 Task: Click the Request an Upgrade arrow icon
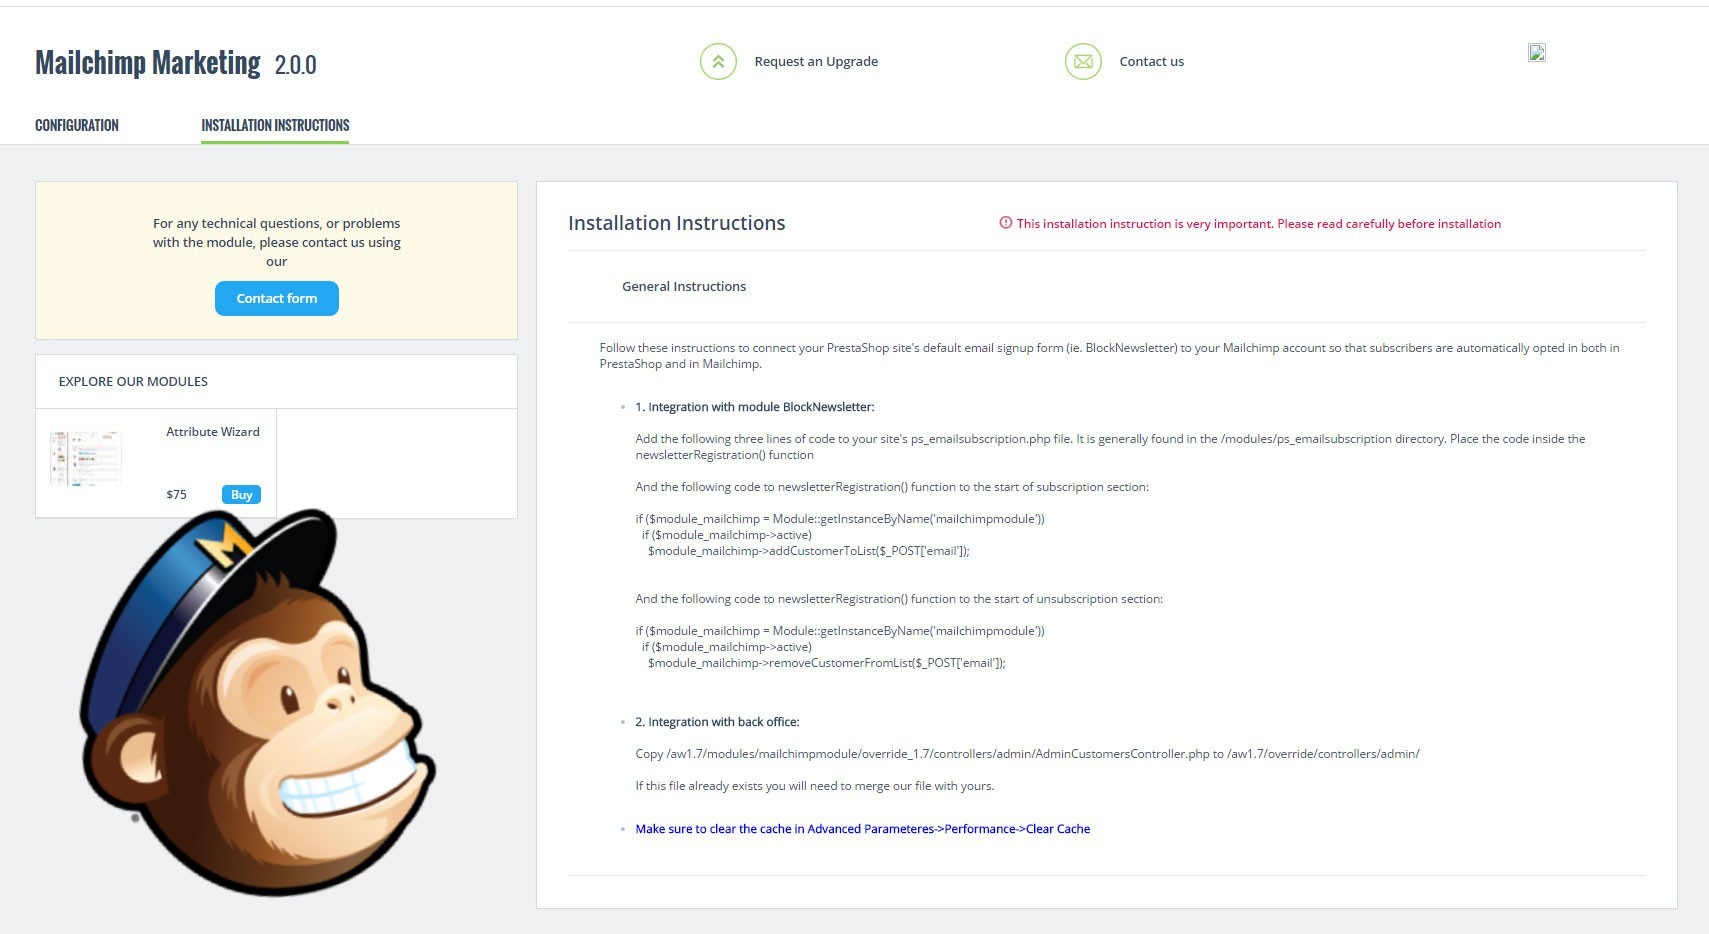pyautogui.click(x=718, y=61)
